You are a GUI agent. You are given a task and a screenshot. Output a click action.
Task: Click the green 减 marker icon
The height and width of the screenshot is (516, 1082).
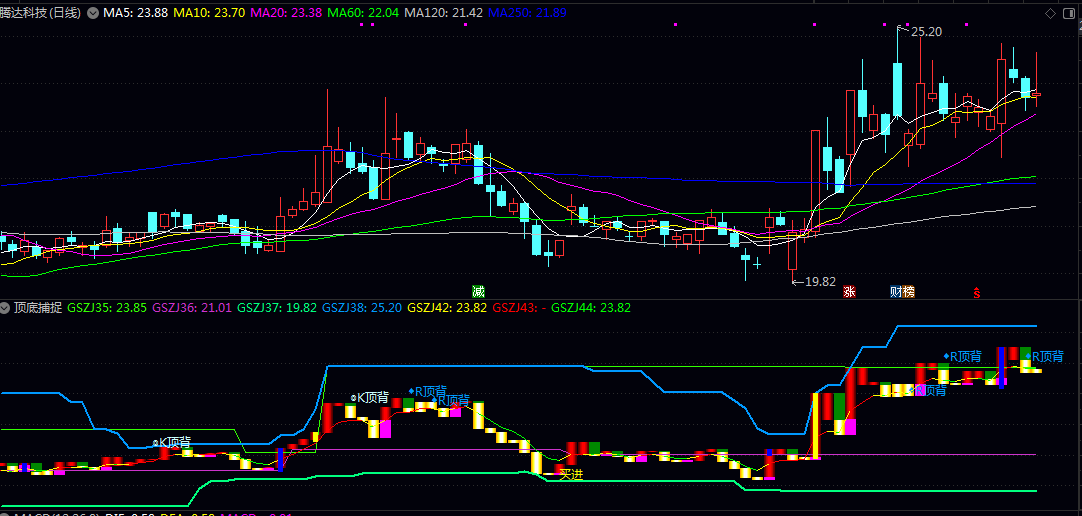point(479,291)
